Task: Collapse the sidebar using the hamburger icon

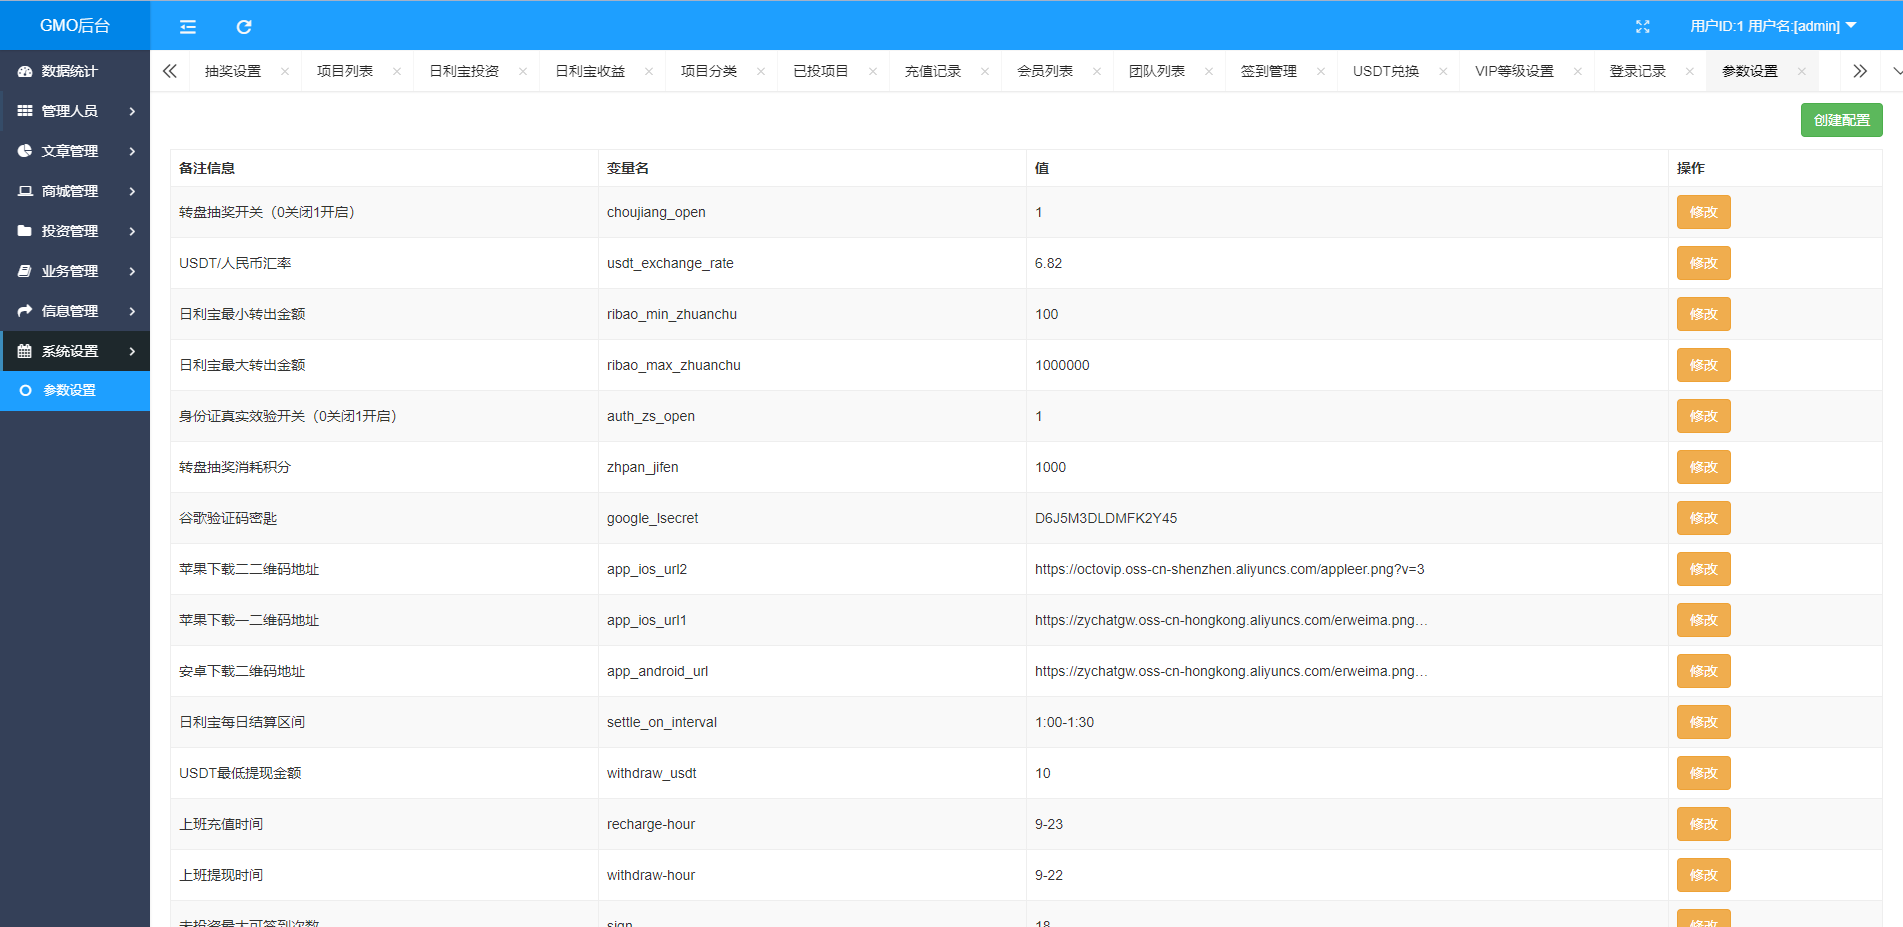Action: tap(187, 26)
